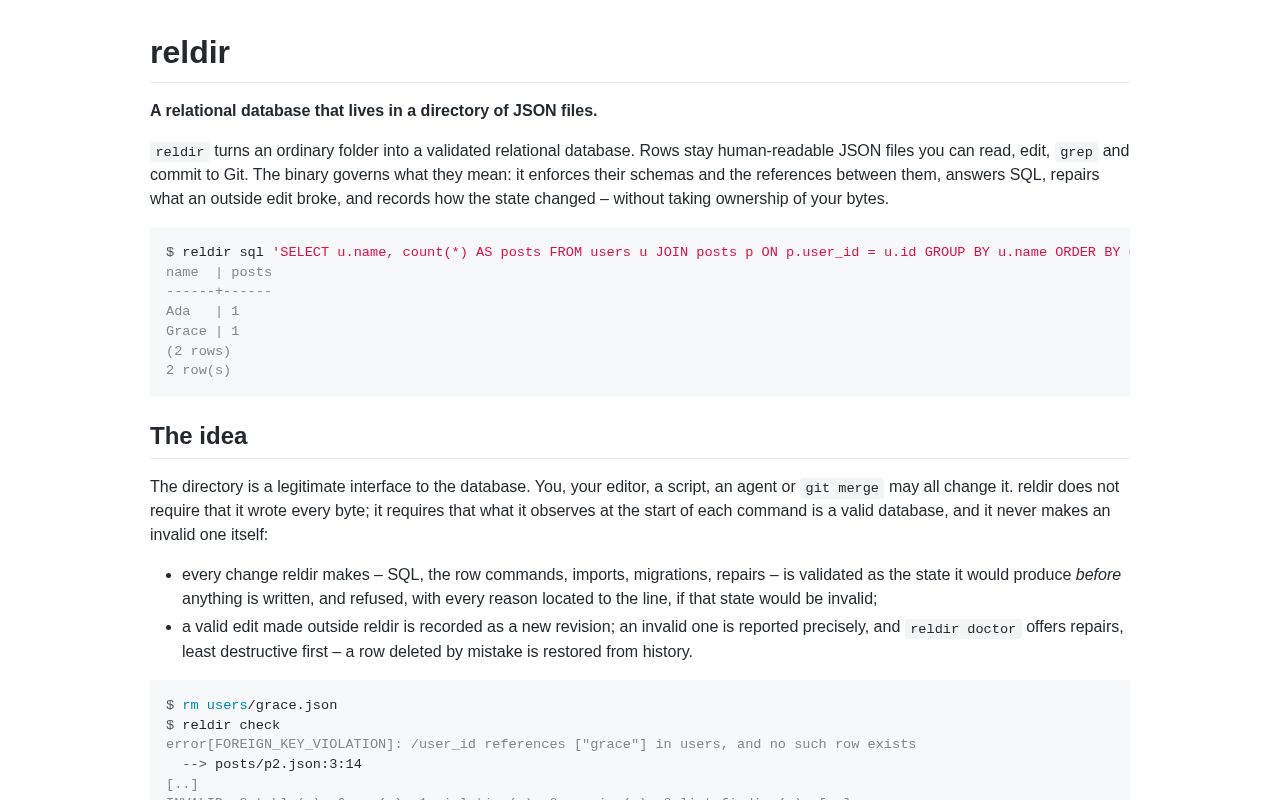Click the '------+------' separator output line
The image size is (1280, 800).
coord(219,291)
